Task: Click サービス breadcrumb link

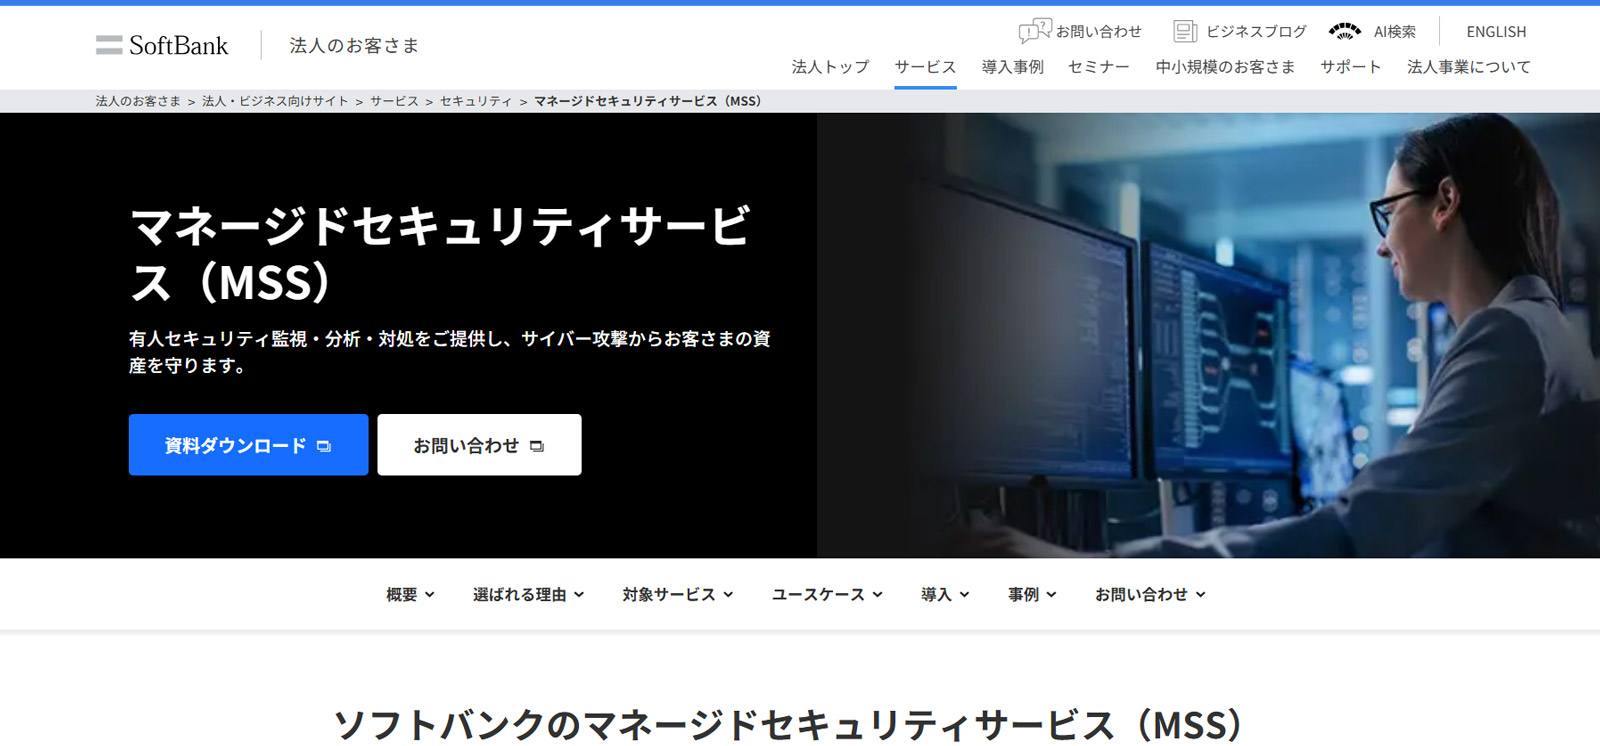Action: [x=394, y=101]
